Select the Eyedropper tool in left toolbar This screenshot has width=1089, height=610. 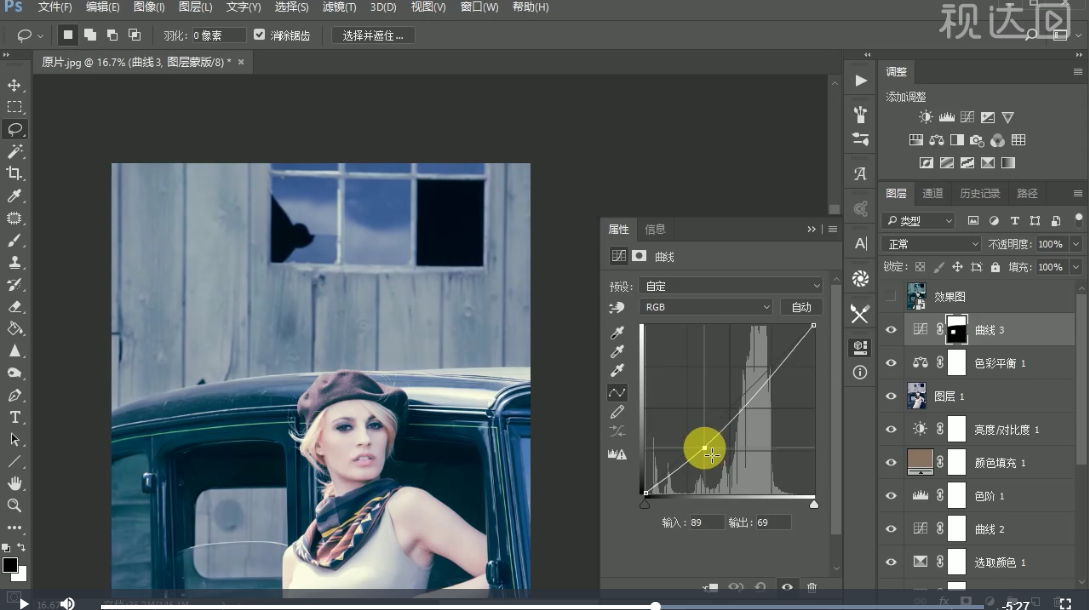point(14,196)
